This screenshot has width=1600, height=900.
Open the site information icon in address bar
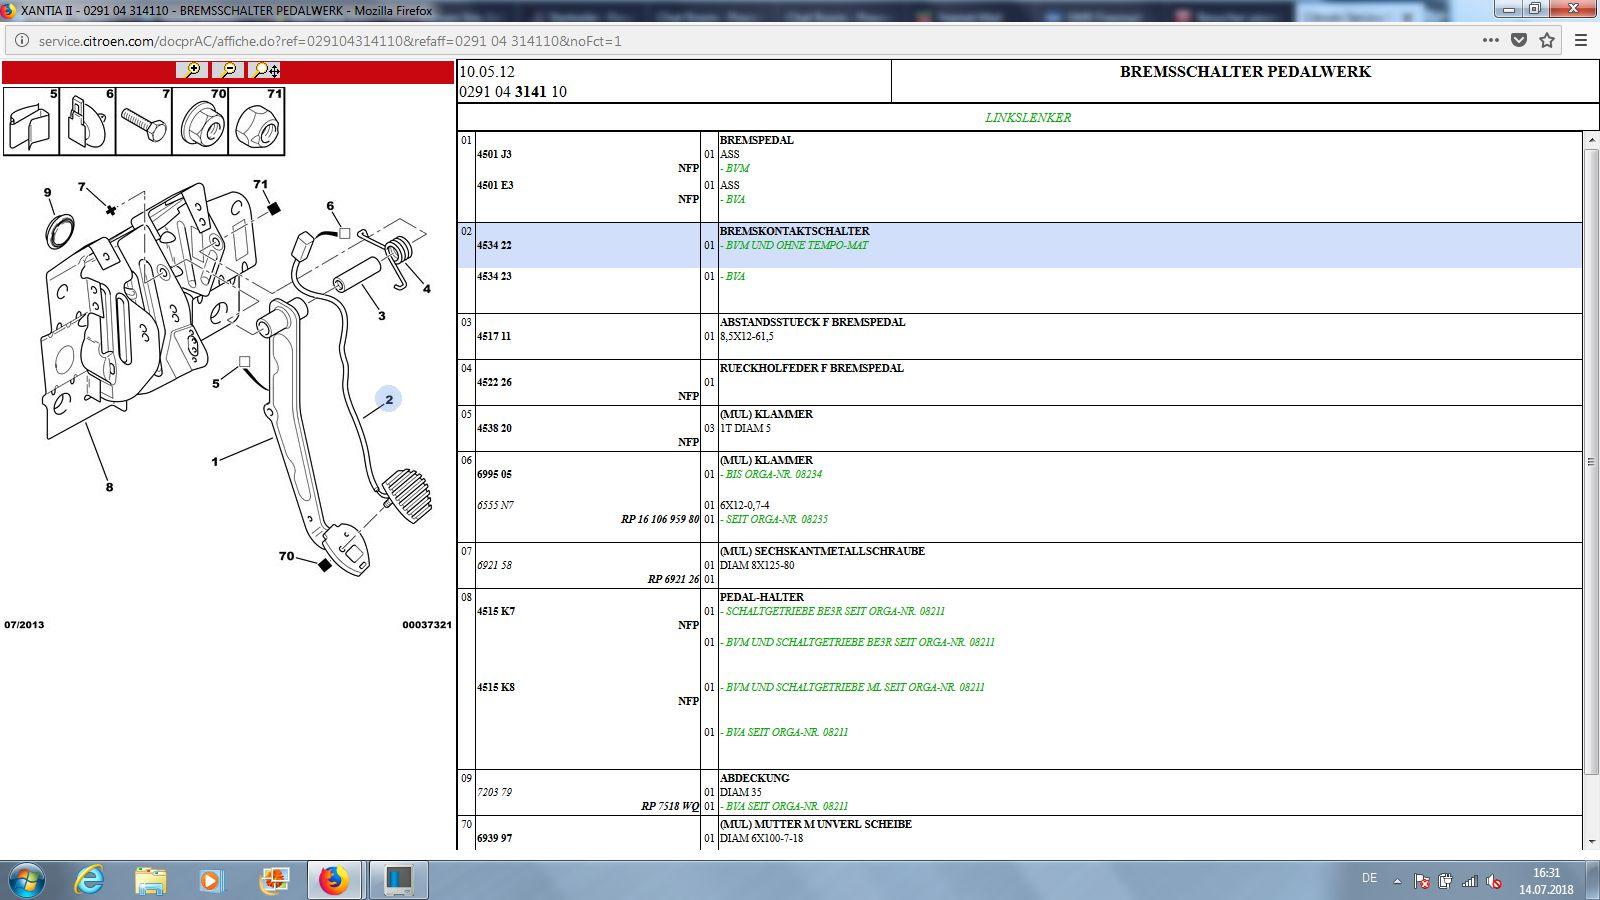(22, 41)
